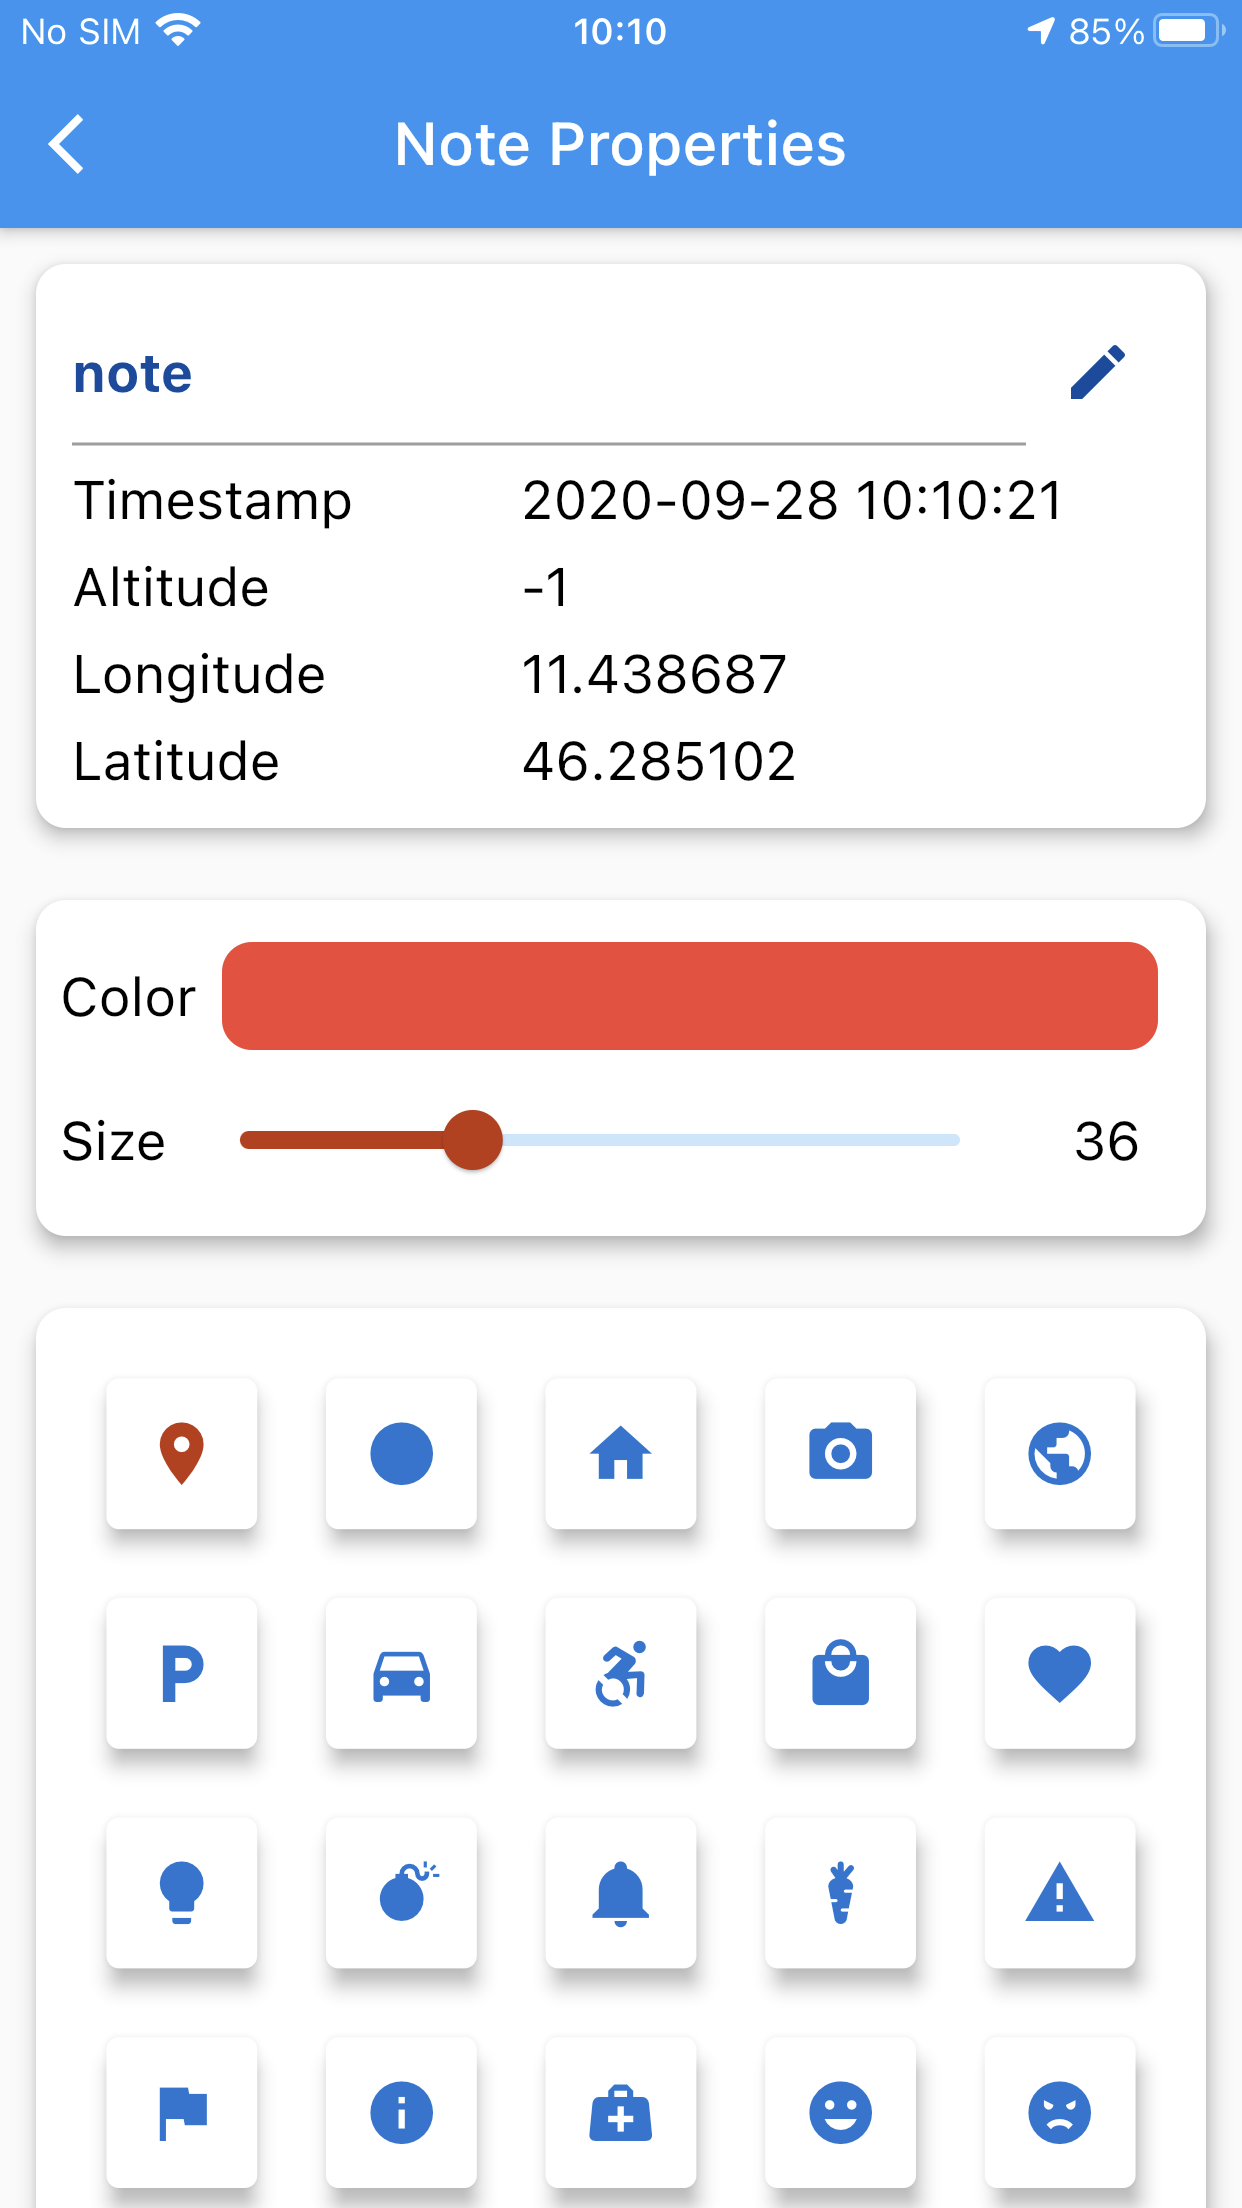Choose the wheelchair accessibility marker icon
Image resolution: width=1242 pixels, height=2208 pixels.
tap(621, 1673)
